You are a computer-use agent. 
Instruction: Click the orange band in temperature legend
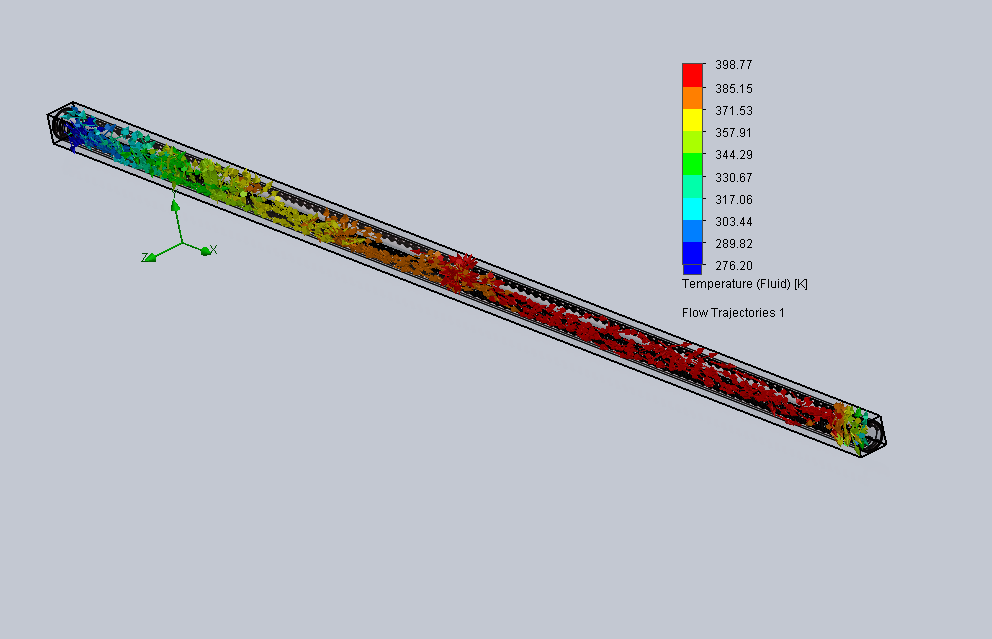692,97
